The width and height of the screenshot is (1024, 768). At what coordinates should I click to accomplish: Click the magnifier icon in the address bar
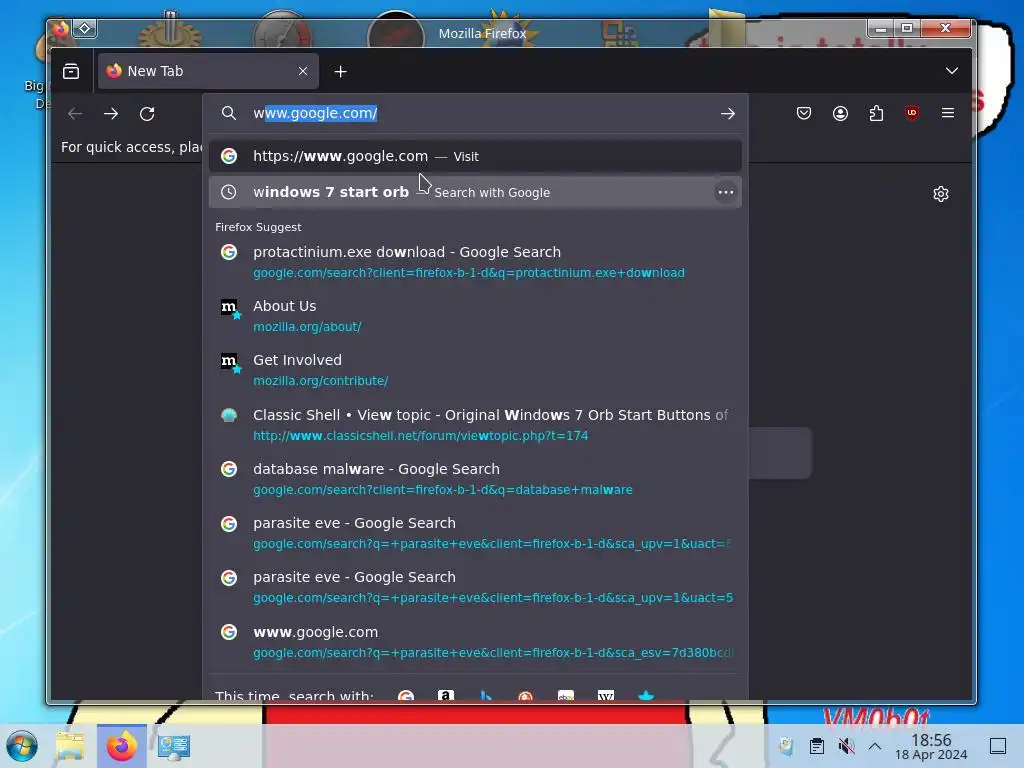(x=229, y=113)
